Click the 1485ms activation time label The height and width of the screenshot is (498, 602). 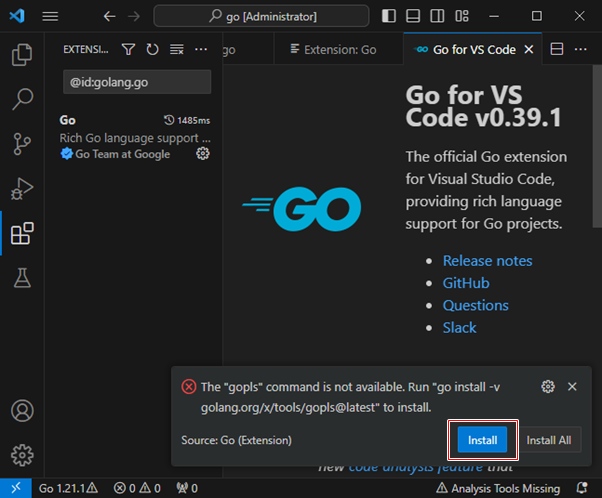[x=187, y=120]
